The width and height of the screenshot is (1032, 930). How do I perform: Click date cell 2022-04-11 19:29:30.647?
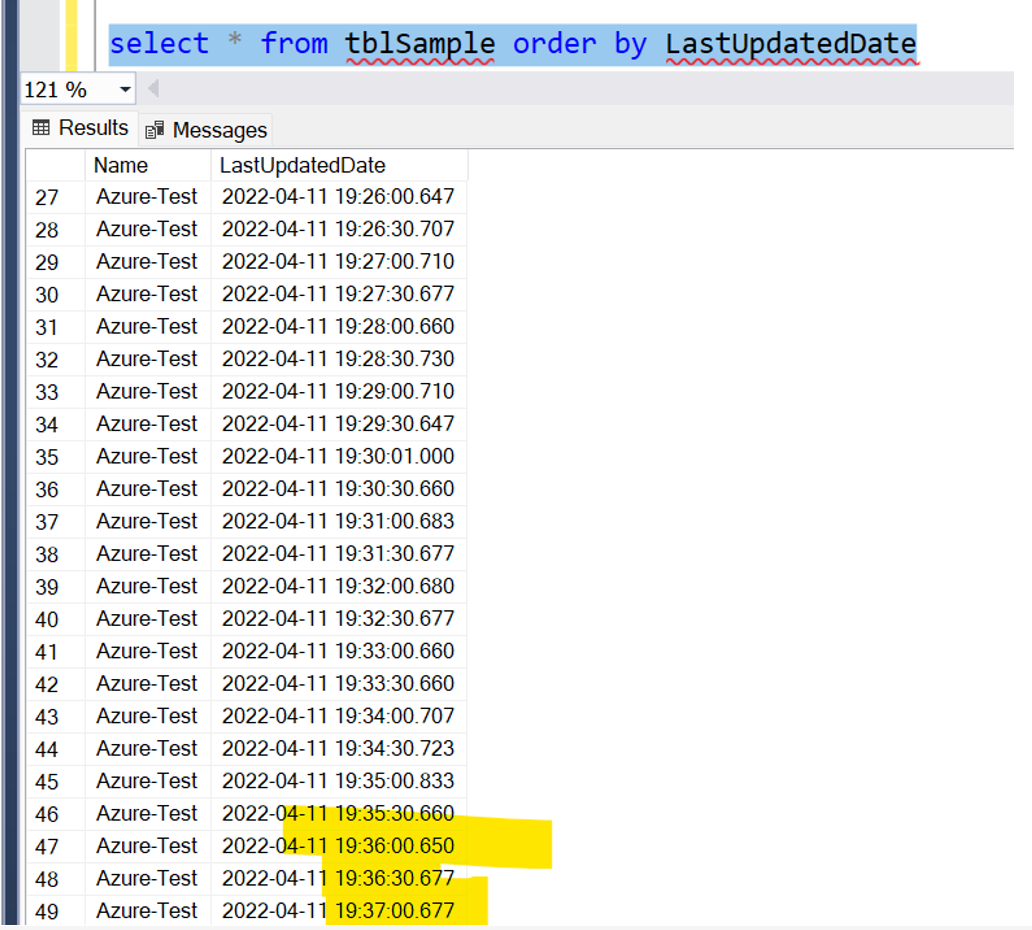click(339, 424)
